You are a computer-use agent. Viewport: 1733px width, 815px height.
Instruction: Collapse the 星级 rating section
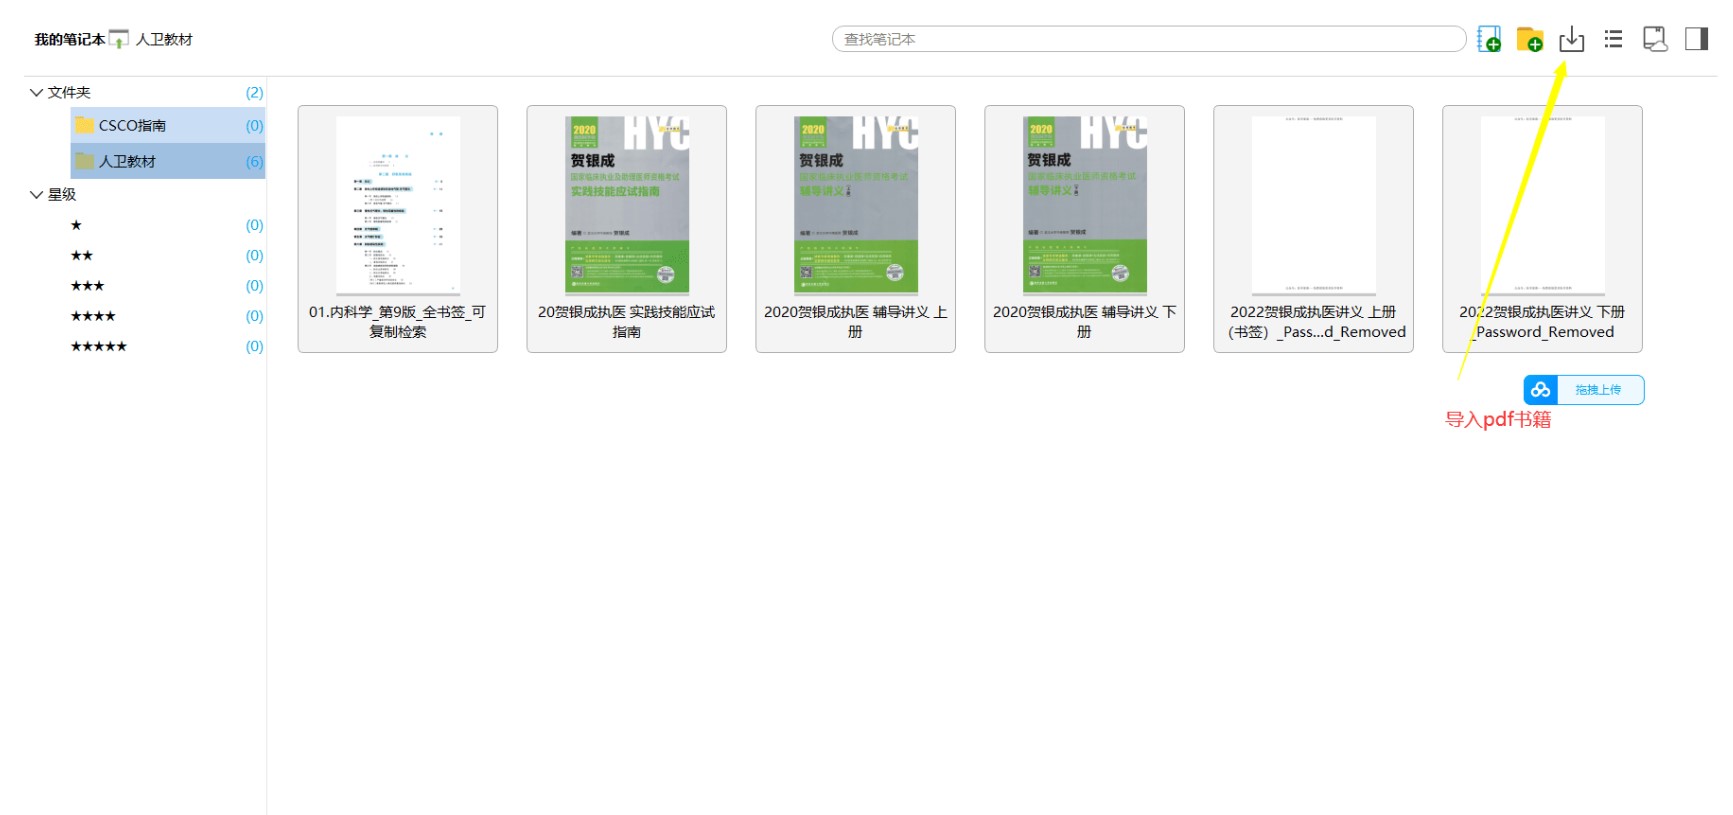36,194
